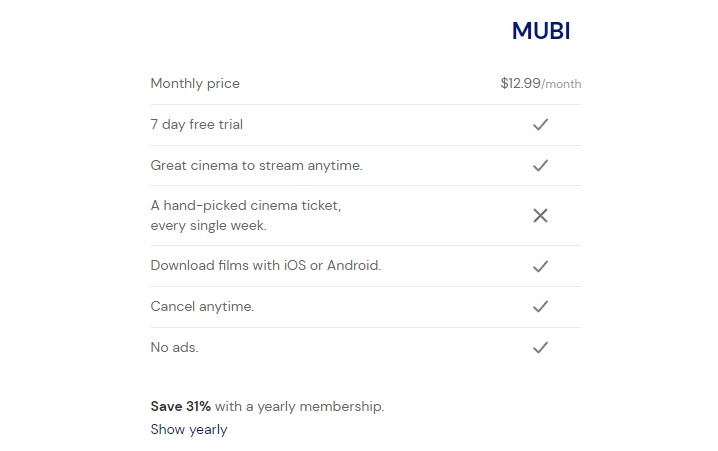This screenshot has width=718, height=451.
Task: Click checkmark for Great cinema to stream
Action: tap(540, 165)
